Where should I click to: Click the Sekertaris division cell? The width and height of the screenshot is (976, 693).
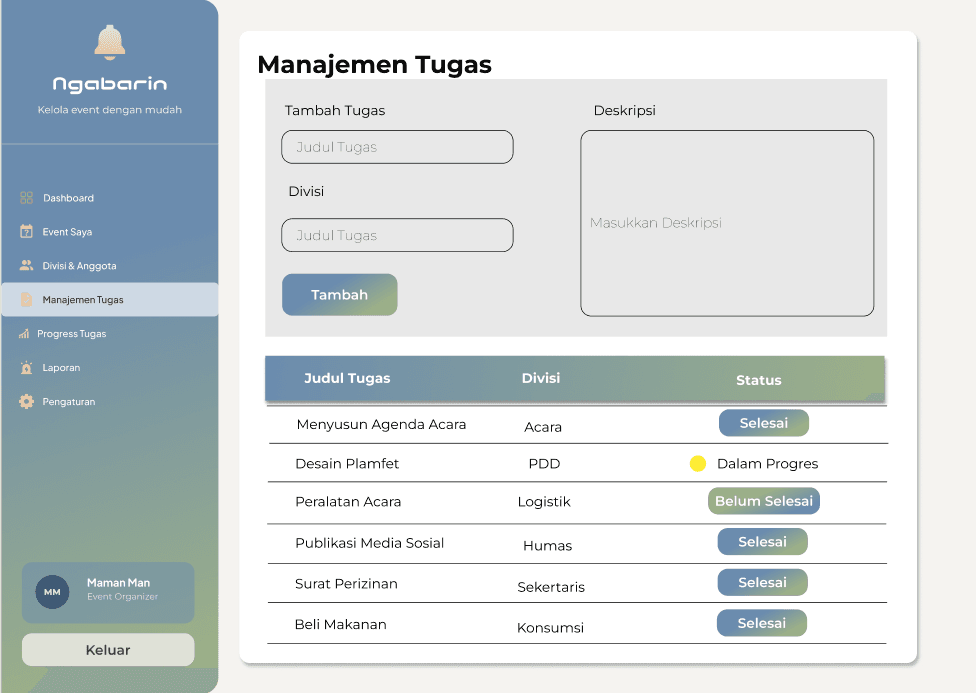point(551,587)
